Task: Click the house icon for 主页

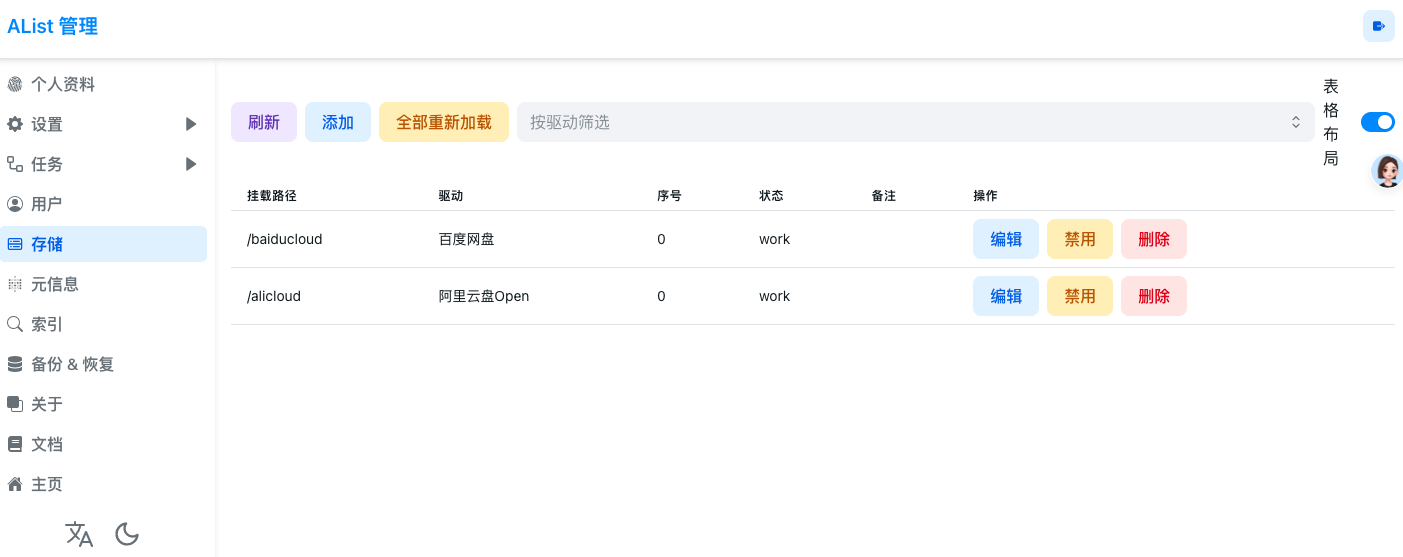Action: pyautogui.click(x=15, y=484)
